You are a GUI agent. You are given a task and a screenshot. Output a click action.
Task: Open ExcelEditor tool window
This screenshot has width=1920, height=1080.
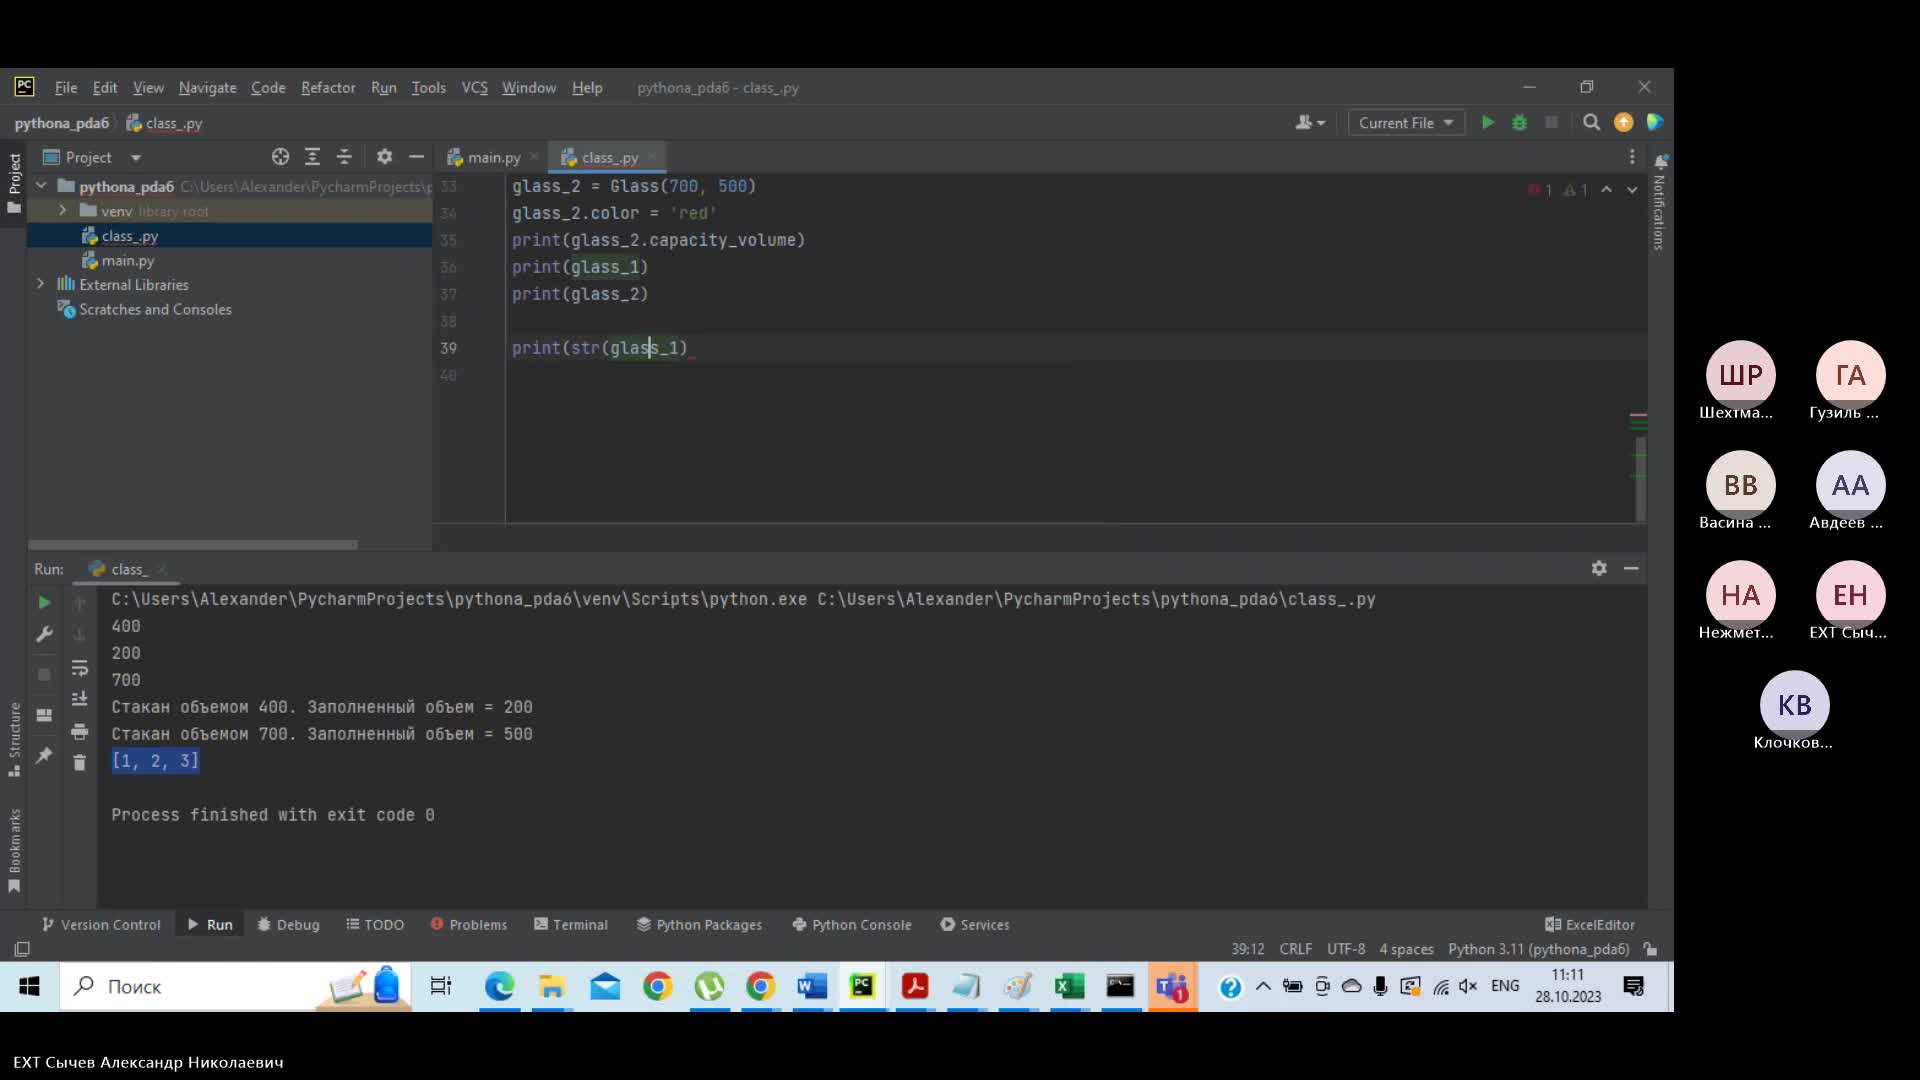coord(1590,924)
